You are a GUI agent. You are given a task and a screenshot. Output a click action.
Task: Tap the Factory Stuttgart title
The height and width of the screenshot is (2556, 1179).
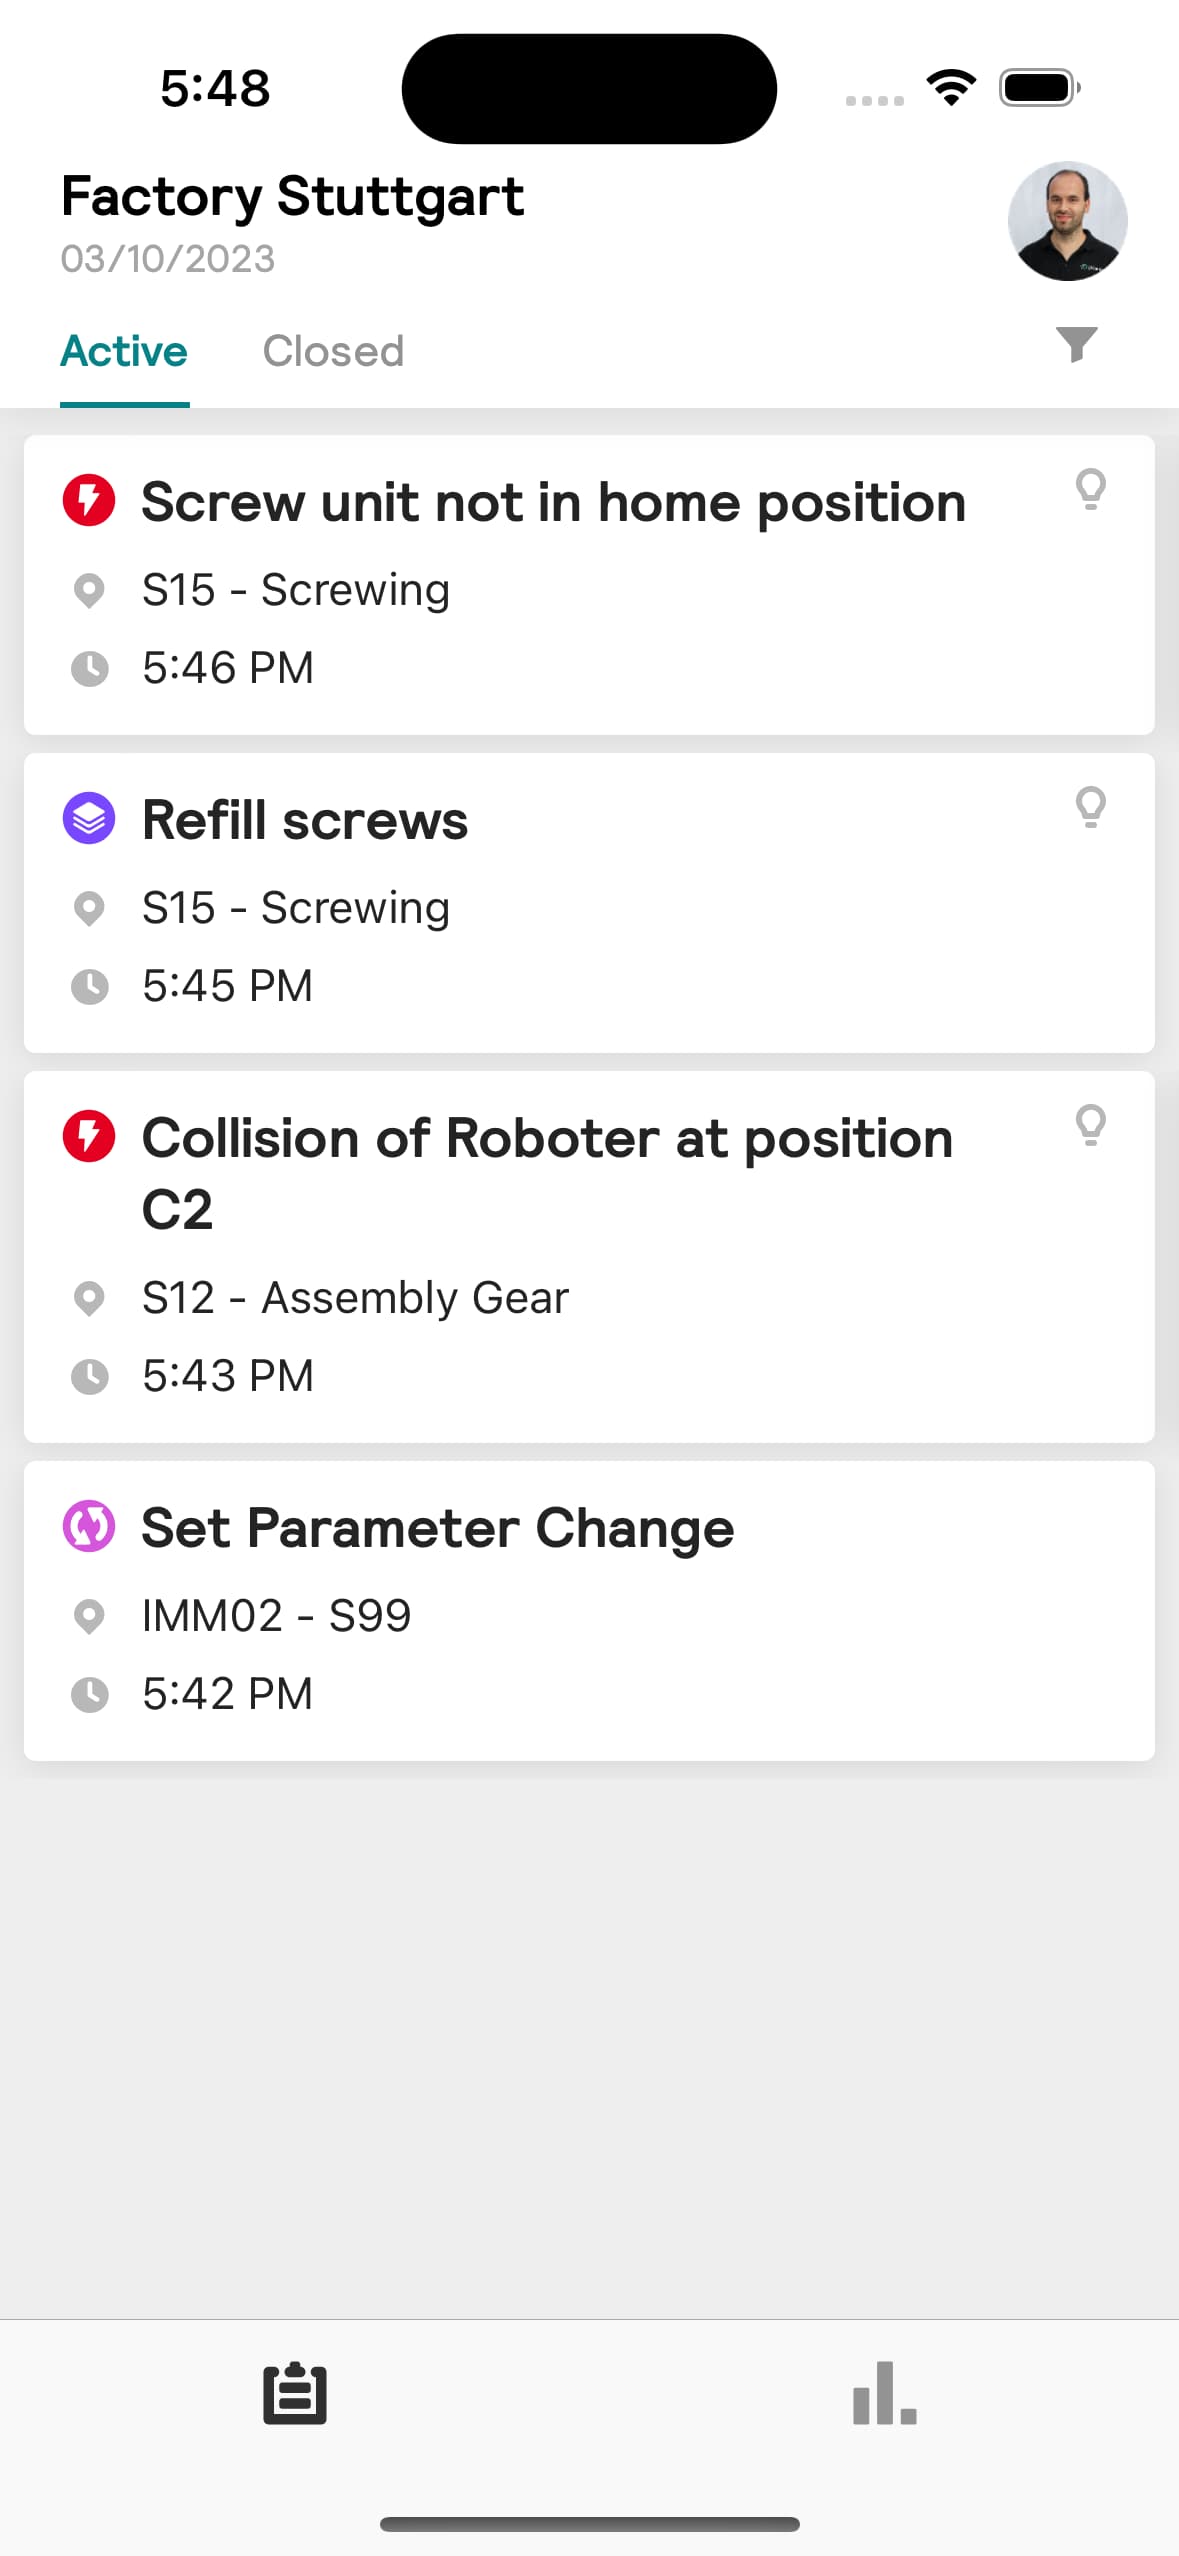coord(292,197)
